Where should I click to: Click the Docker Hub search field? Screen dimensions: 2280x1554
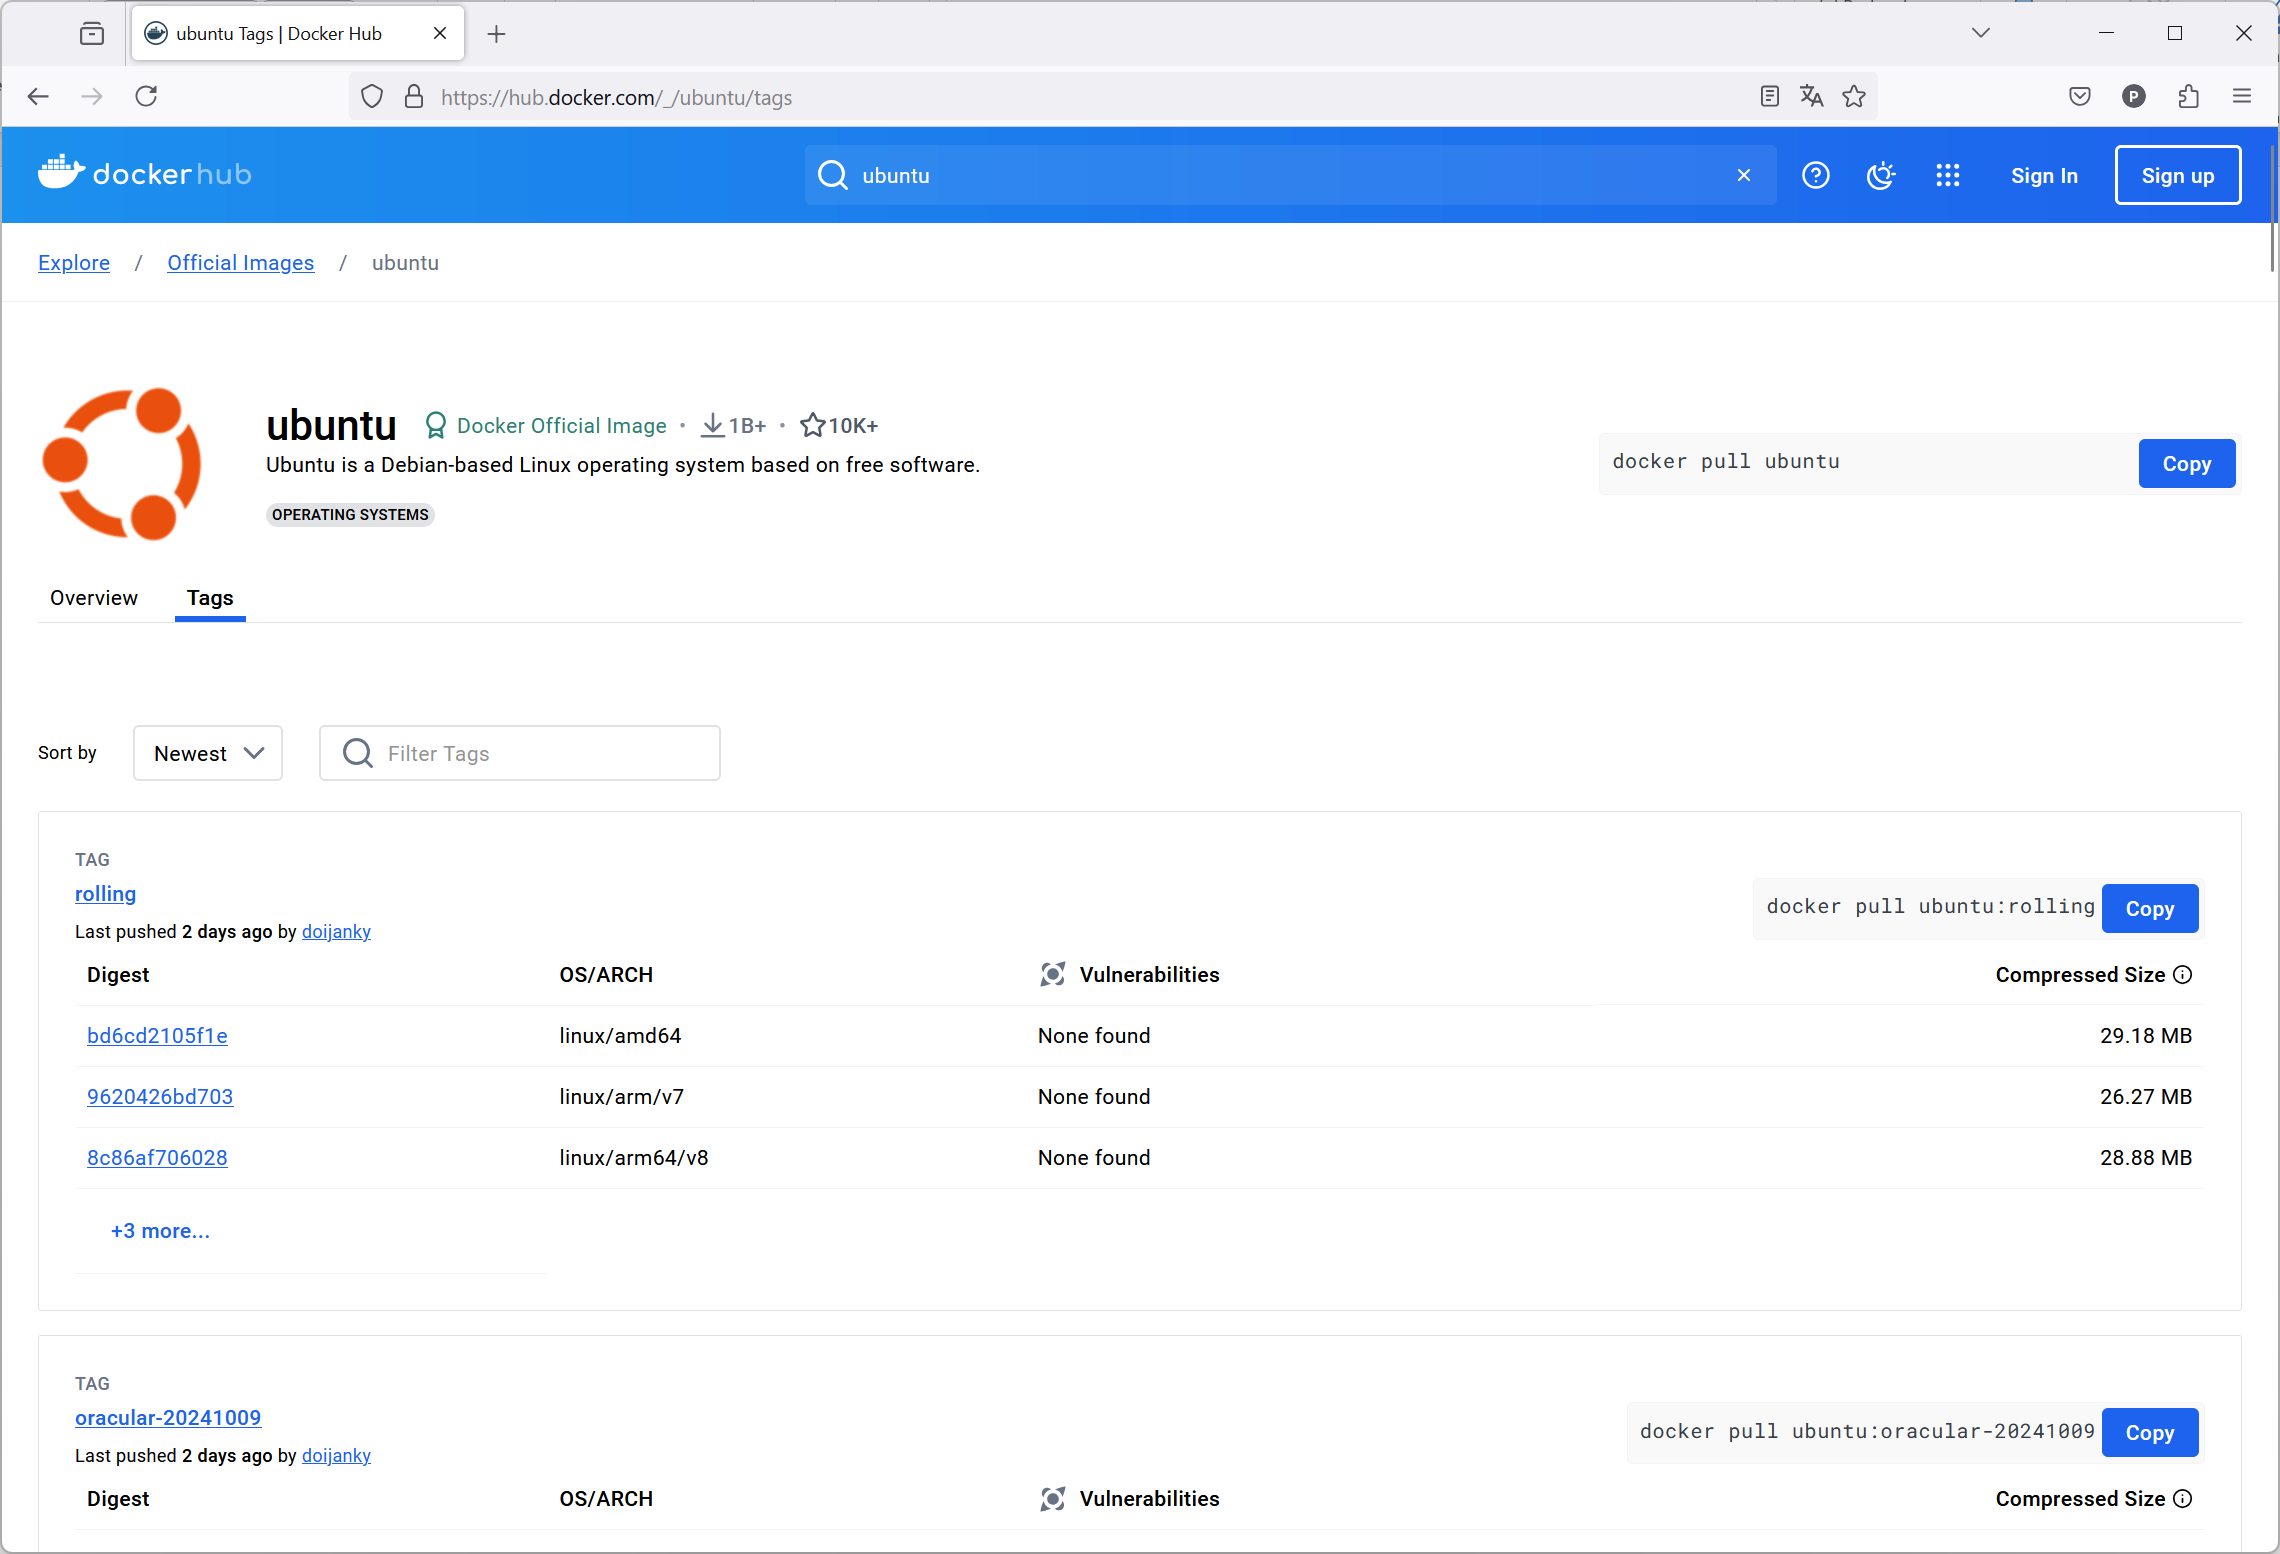[x=1290, y=175]
